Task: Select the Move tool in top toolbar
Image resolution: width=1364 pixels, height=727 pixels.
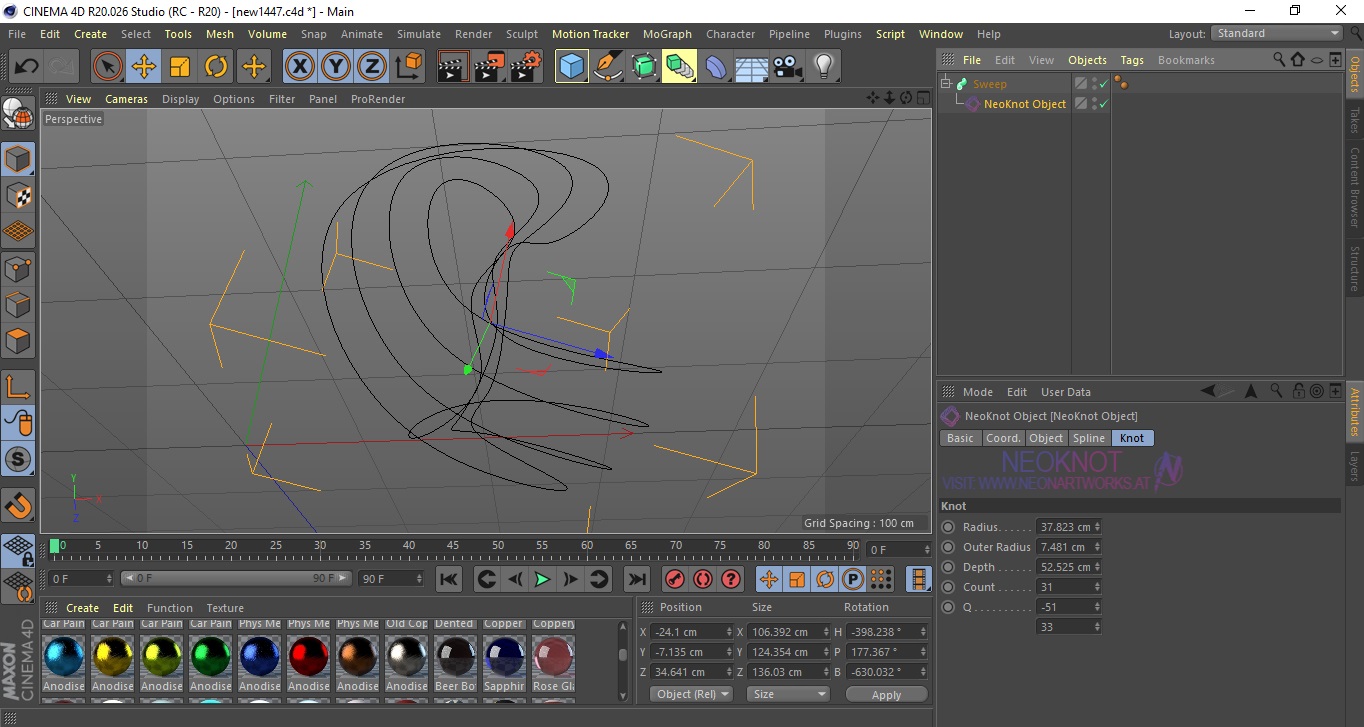Action: pyautogui.click(x=144, y=67)
